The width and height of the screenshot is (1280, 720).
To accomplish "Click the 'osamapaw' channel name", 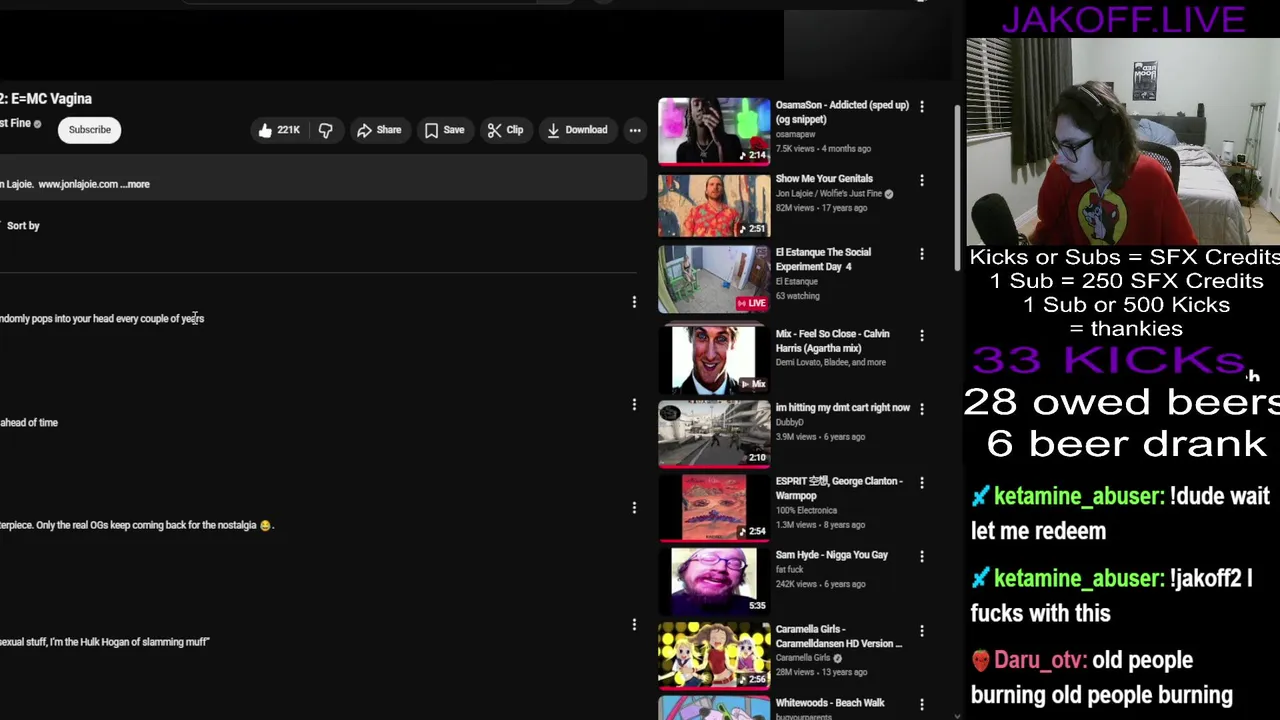I will click(x=795, y=134).
